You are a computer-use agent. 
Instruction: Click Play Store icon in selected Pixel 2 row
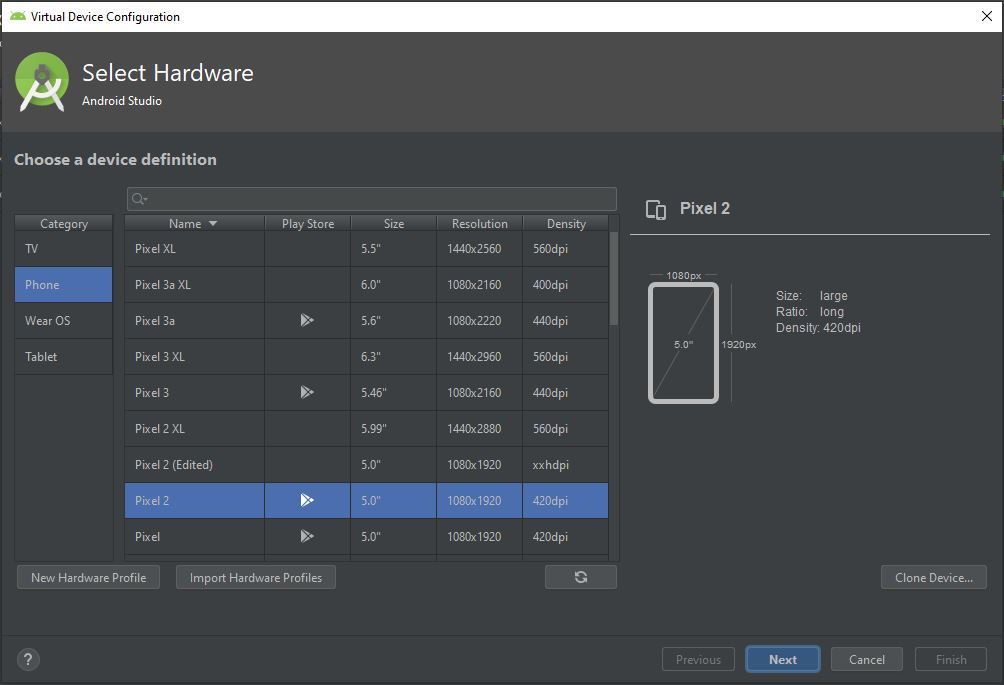(307, 500)
